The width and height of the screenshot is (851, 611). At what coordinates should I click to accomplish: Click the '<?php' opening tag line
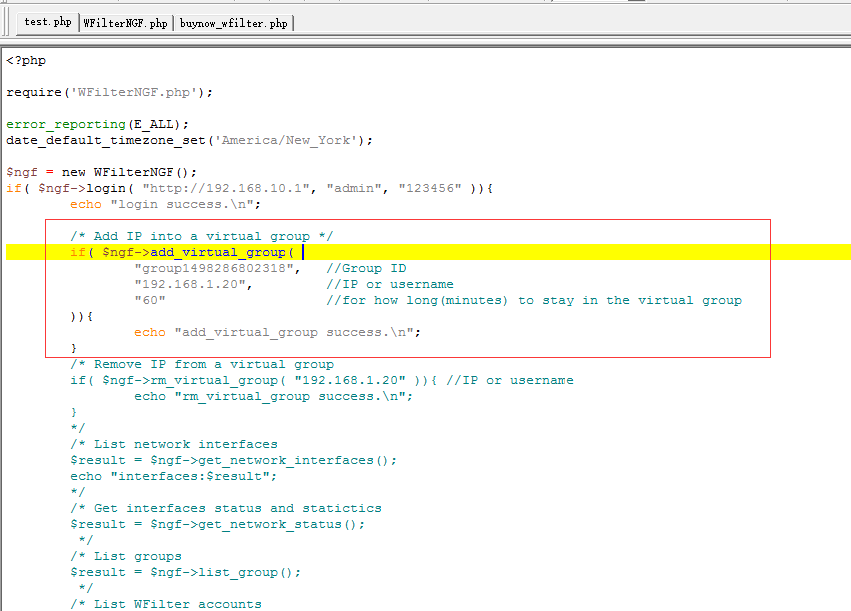pyautogui.click(x=26, y=61)
